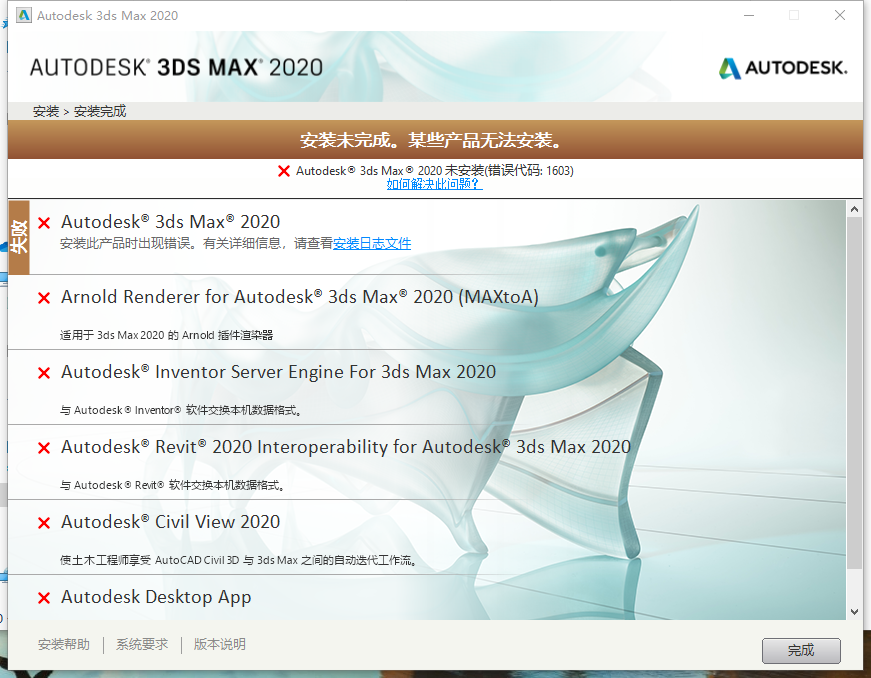Viewport: 871px width, 678px height.
Task: Click the scrollbar up arrow
Action: (853, 208)
